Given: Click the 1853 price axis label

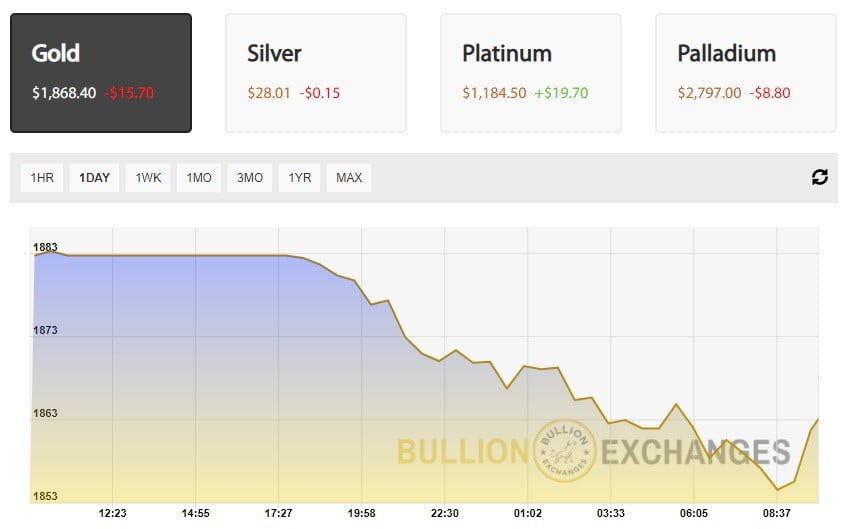Looking at the screenshot, I should 46,496.
